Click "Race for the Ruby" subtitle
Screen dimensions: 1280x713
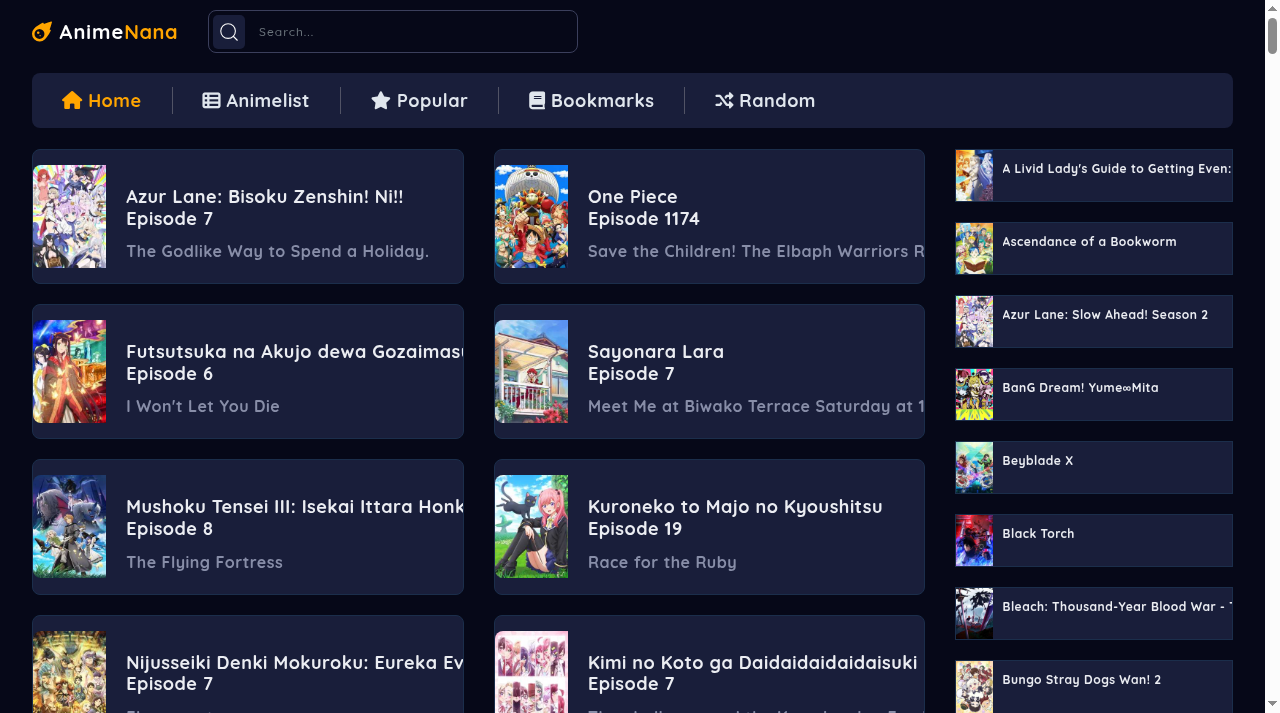pyautogui.click(x=662, y=562)
